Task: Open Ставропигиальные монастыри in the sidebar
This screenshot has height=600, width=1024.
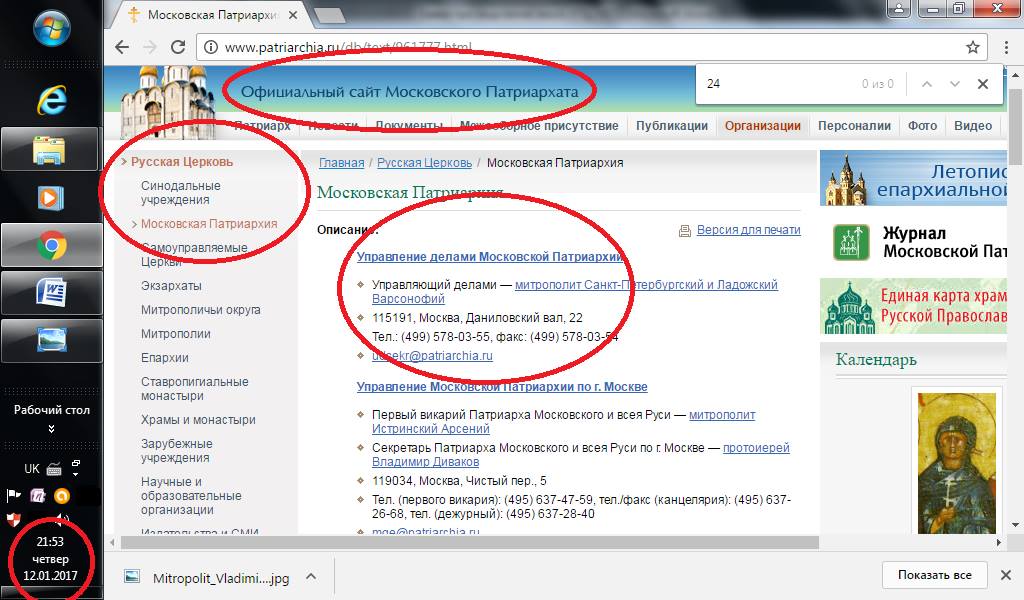Action: (195, 388)
